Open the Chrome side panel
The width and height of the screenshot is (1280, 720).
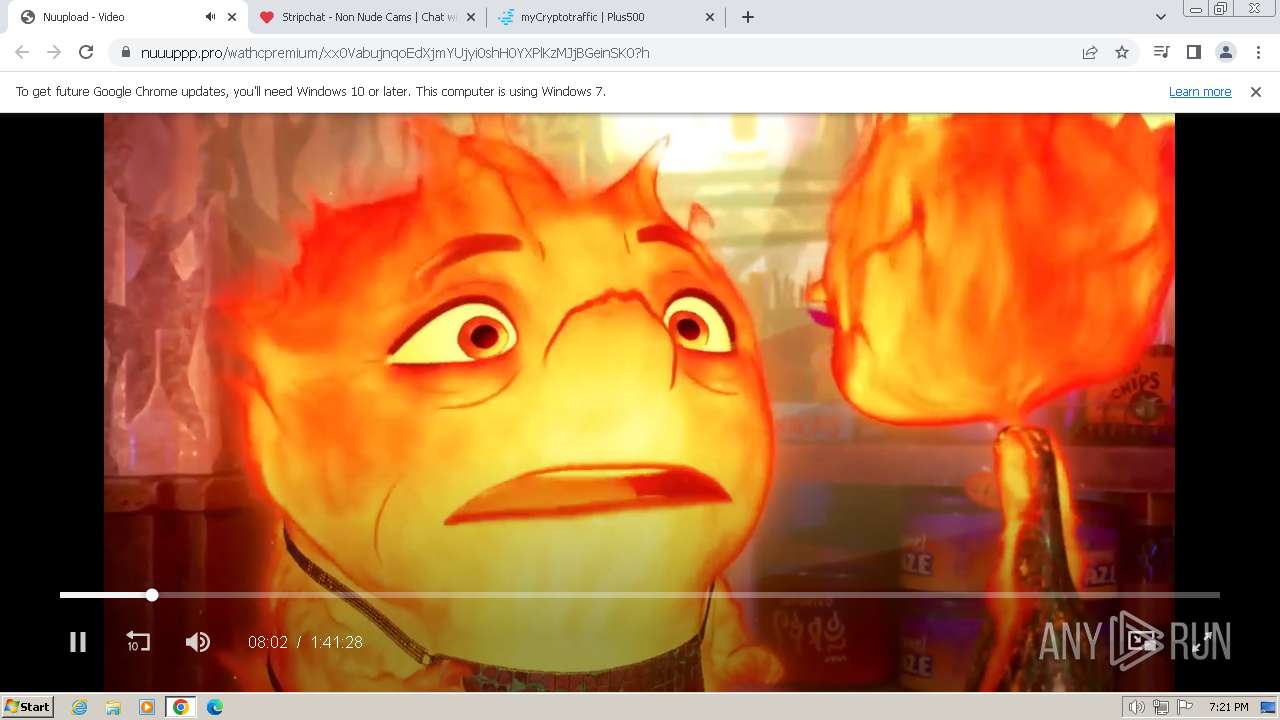pyautogui.click(x=1193, y=52)
